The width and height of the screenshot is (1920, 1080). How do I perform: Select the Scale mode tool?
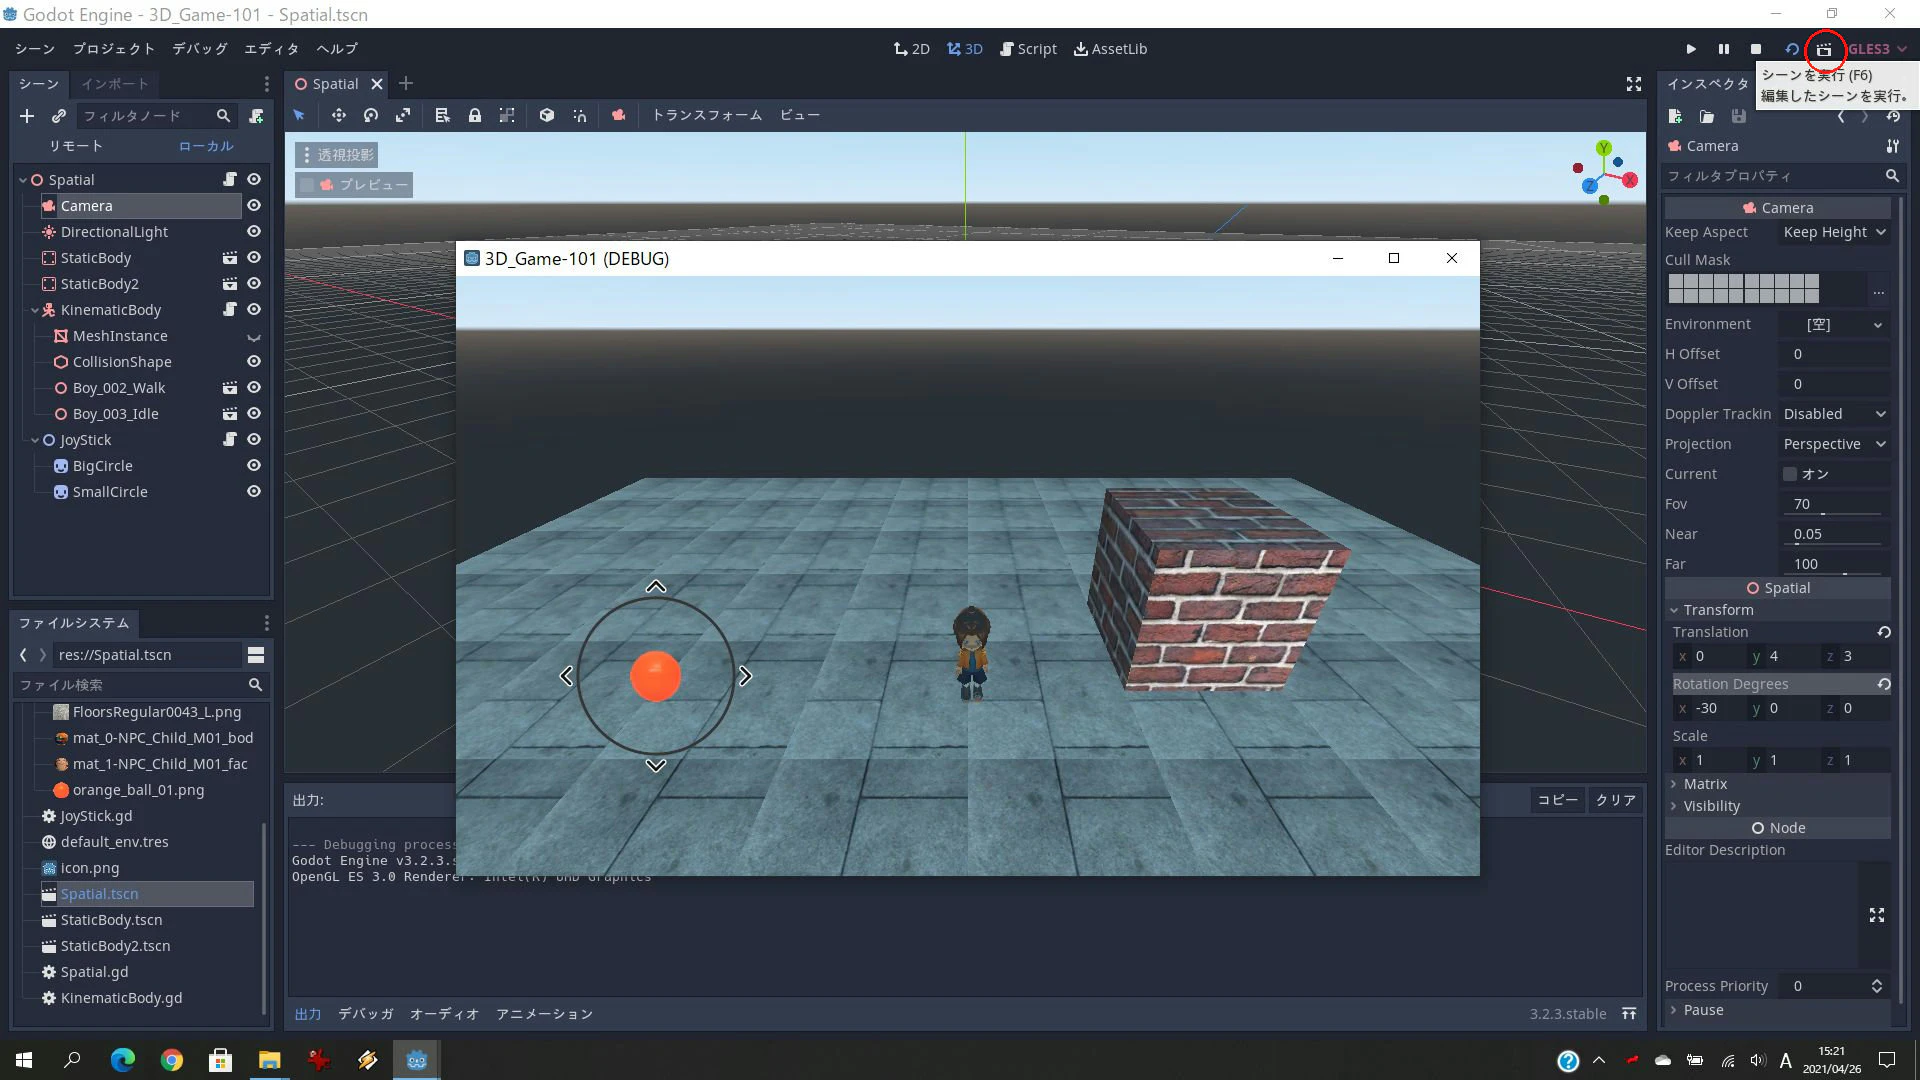[403, 115]
